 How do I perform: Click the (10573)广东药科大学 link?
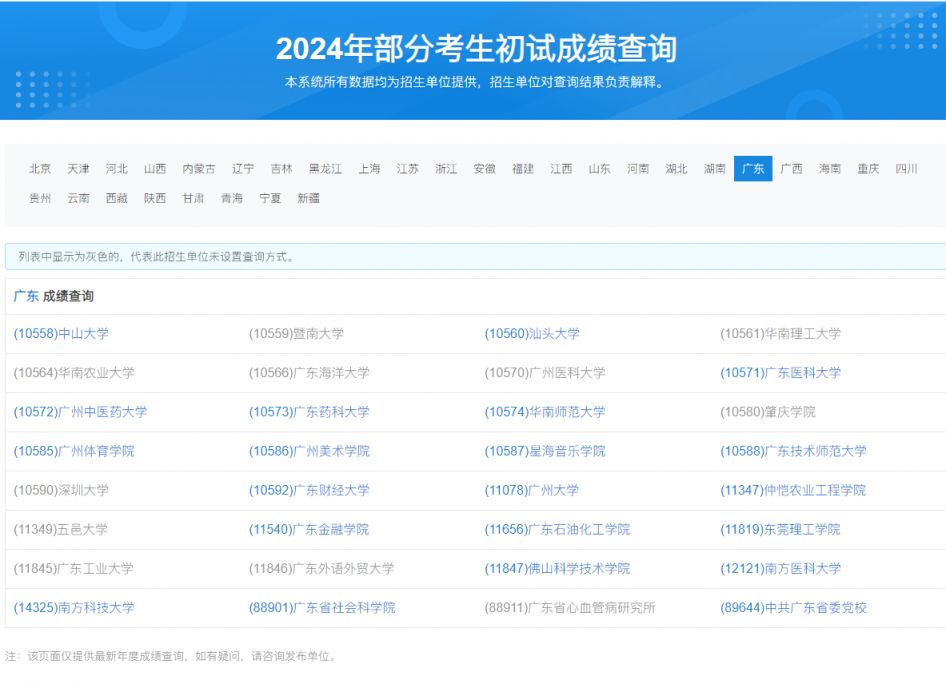(x=309, y=413)
